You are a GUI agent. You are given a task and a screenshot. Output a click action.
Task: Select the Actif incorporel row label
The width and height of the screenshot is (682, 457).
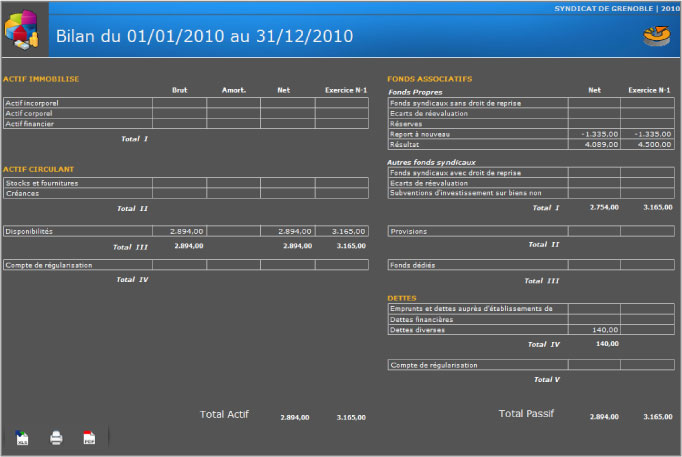point(77,102)
